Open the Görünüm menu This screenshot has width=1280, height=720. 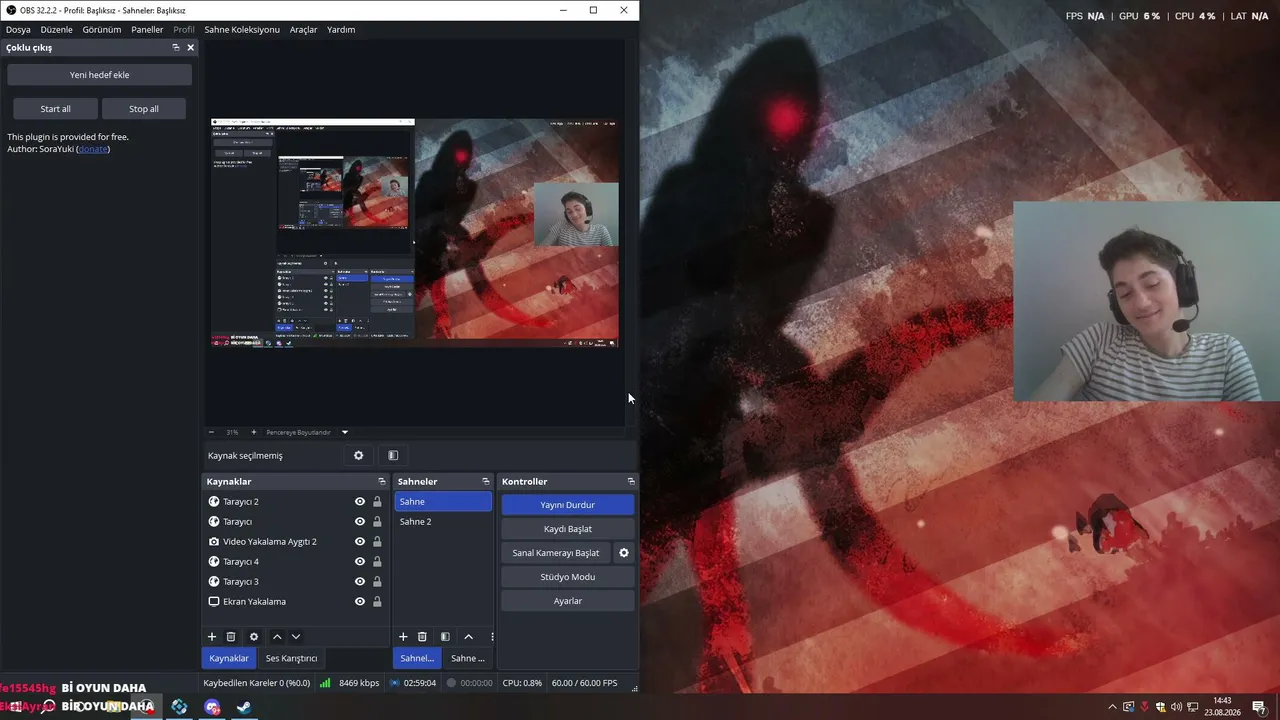102,30
